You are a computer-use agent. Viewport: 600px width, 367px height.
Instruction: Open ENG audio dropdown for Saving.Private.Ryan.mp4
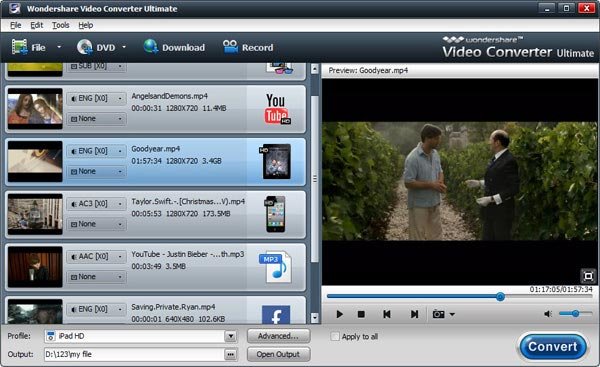coord(96,309)
